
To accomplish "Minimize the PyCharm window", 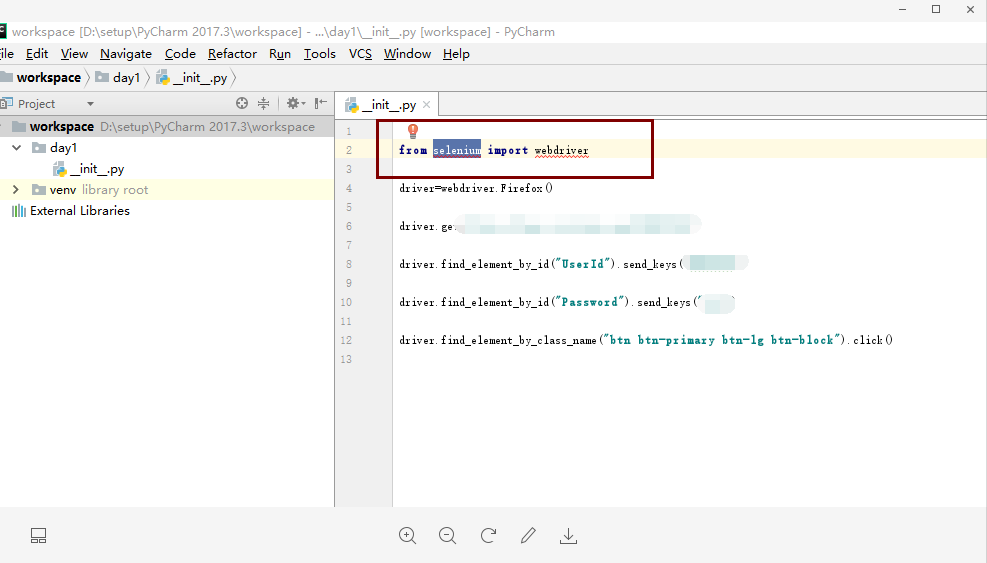I will pyautogui.click(x=903, y=9).
